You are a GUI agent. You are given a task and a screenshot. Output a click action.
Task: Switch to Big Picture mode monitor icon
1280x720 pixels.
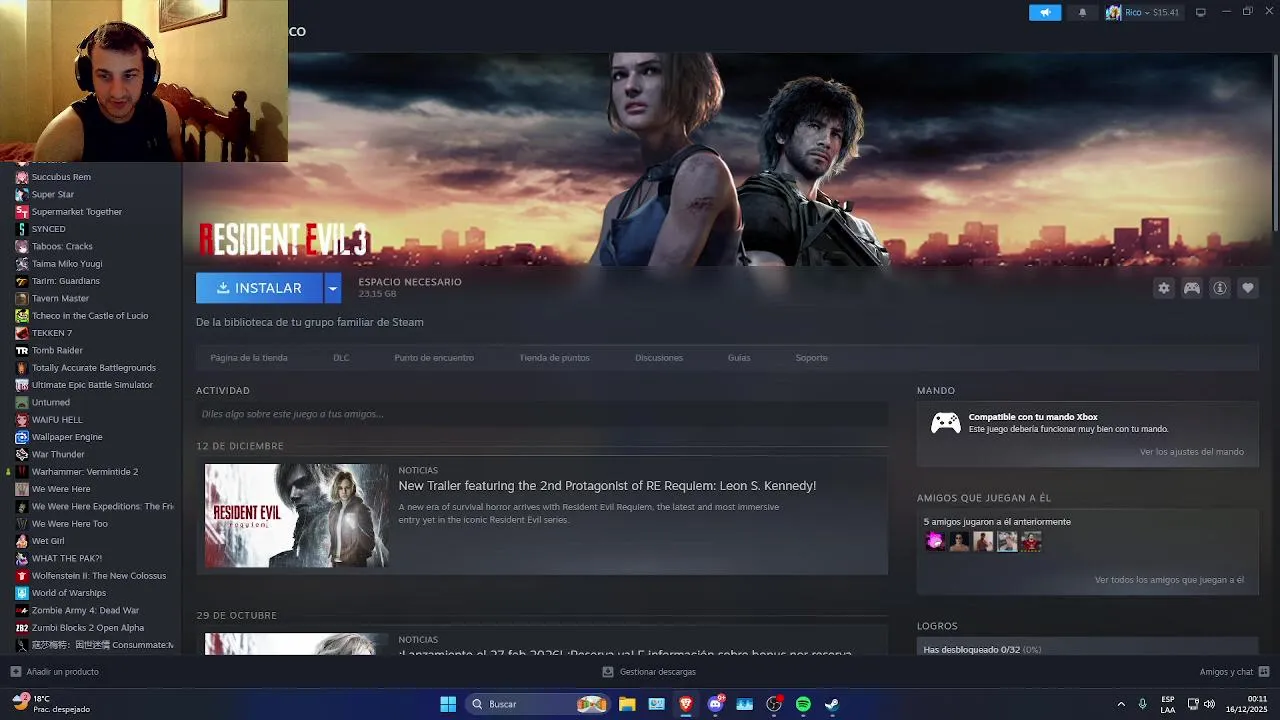click(x=1201, y=12)
